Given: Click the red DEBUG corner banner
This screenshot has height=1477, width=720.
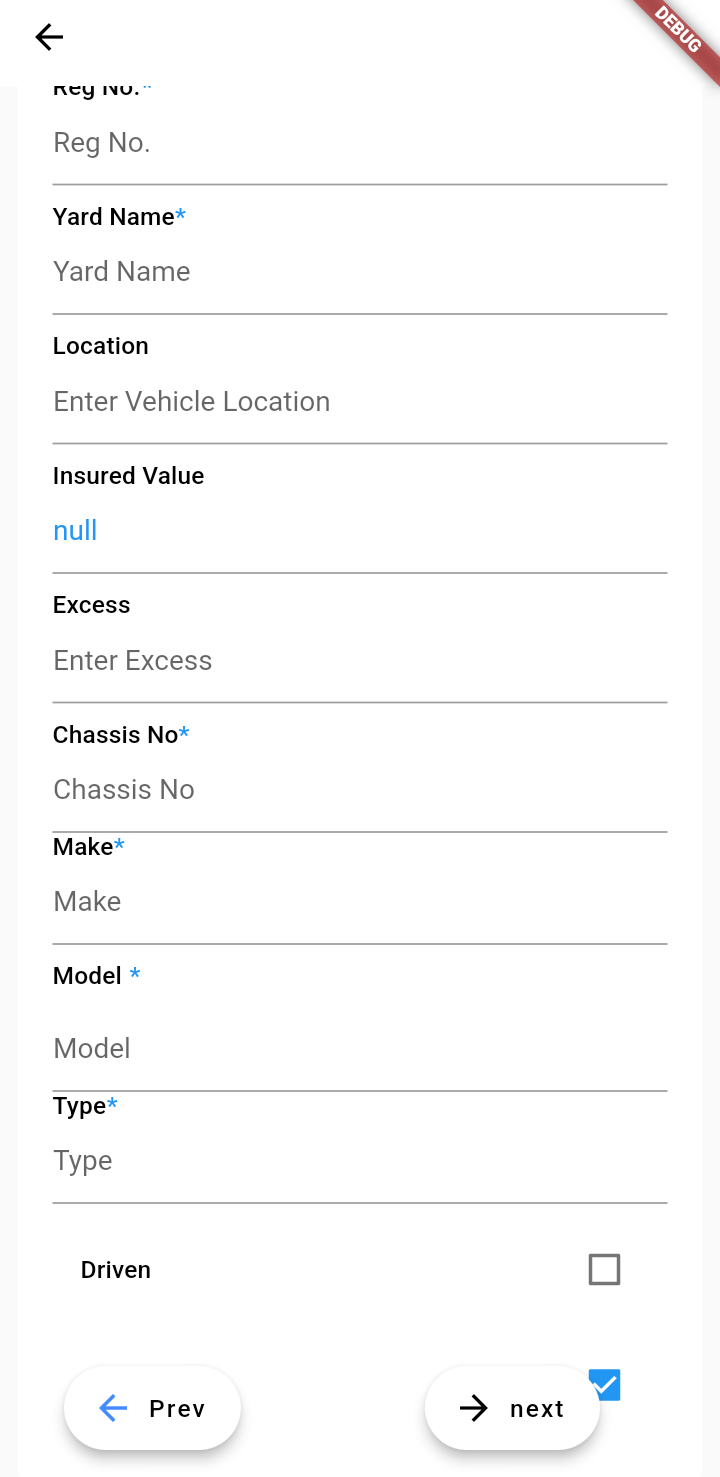Looking at the screenshot, I should click(678, 31).
